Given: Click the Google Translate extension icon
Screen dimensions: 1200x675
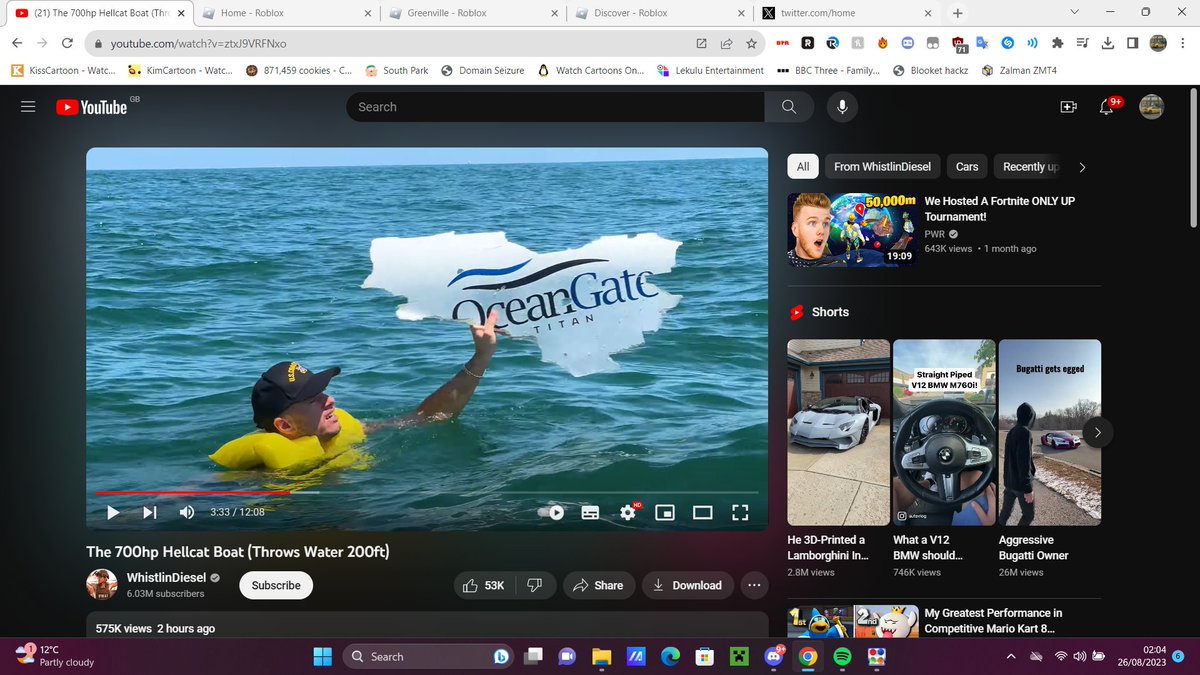Looking at the screenshot, I should (982, 43).
